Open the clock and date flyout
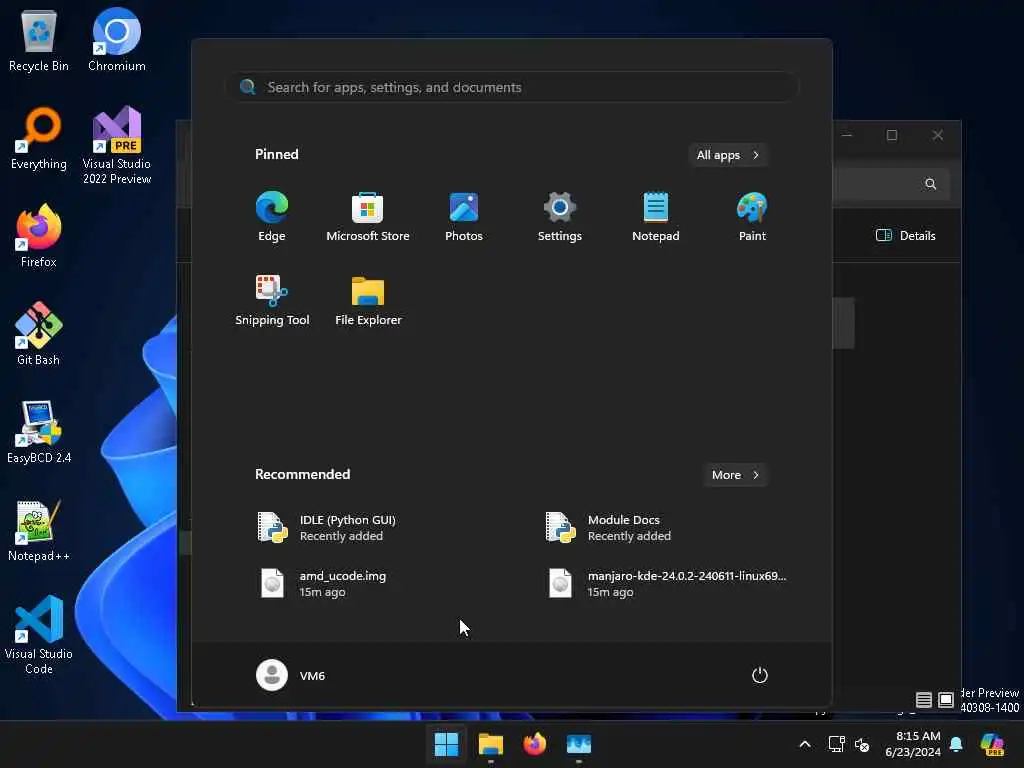The image size is (1024, 768). click(x=913, y=744)
